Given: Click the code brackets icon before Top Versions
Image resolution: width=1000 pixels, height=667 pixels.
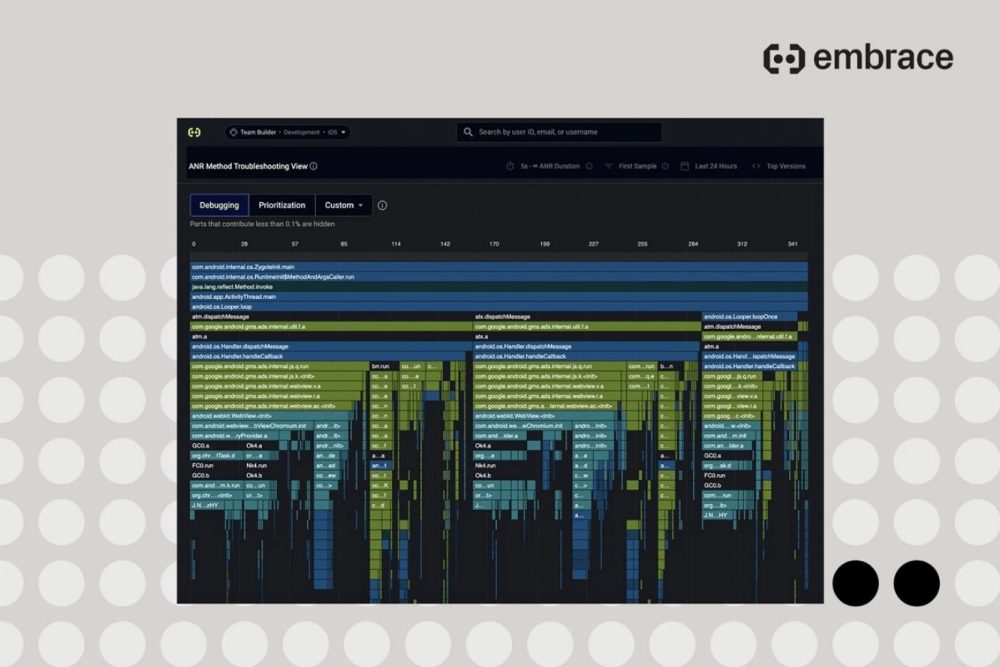Looking at the screenshot, I should (756, 167).
